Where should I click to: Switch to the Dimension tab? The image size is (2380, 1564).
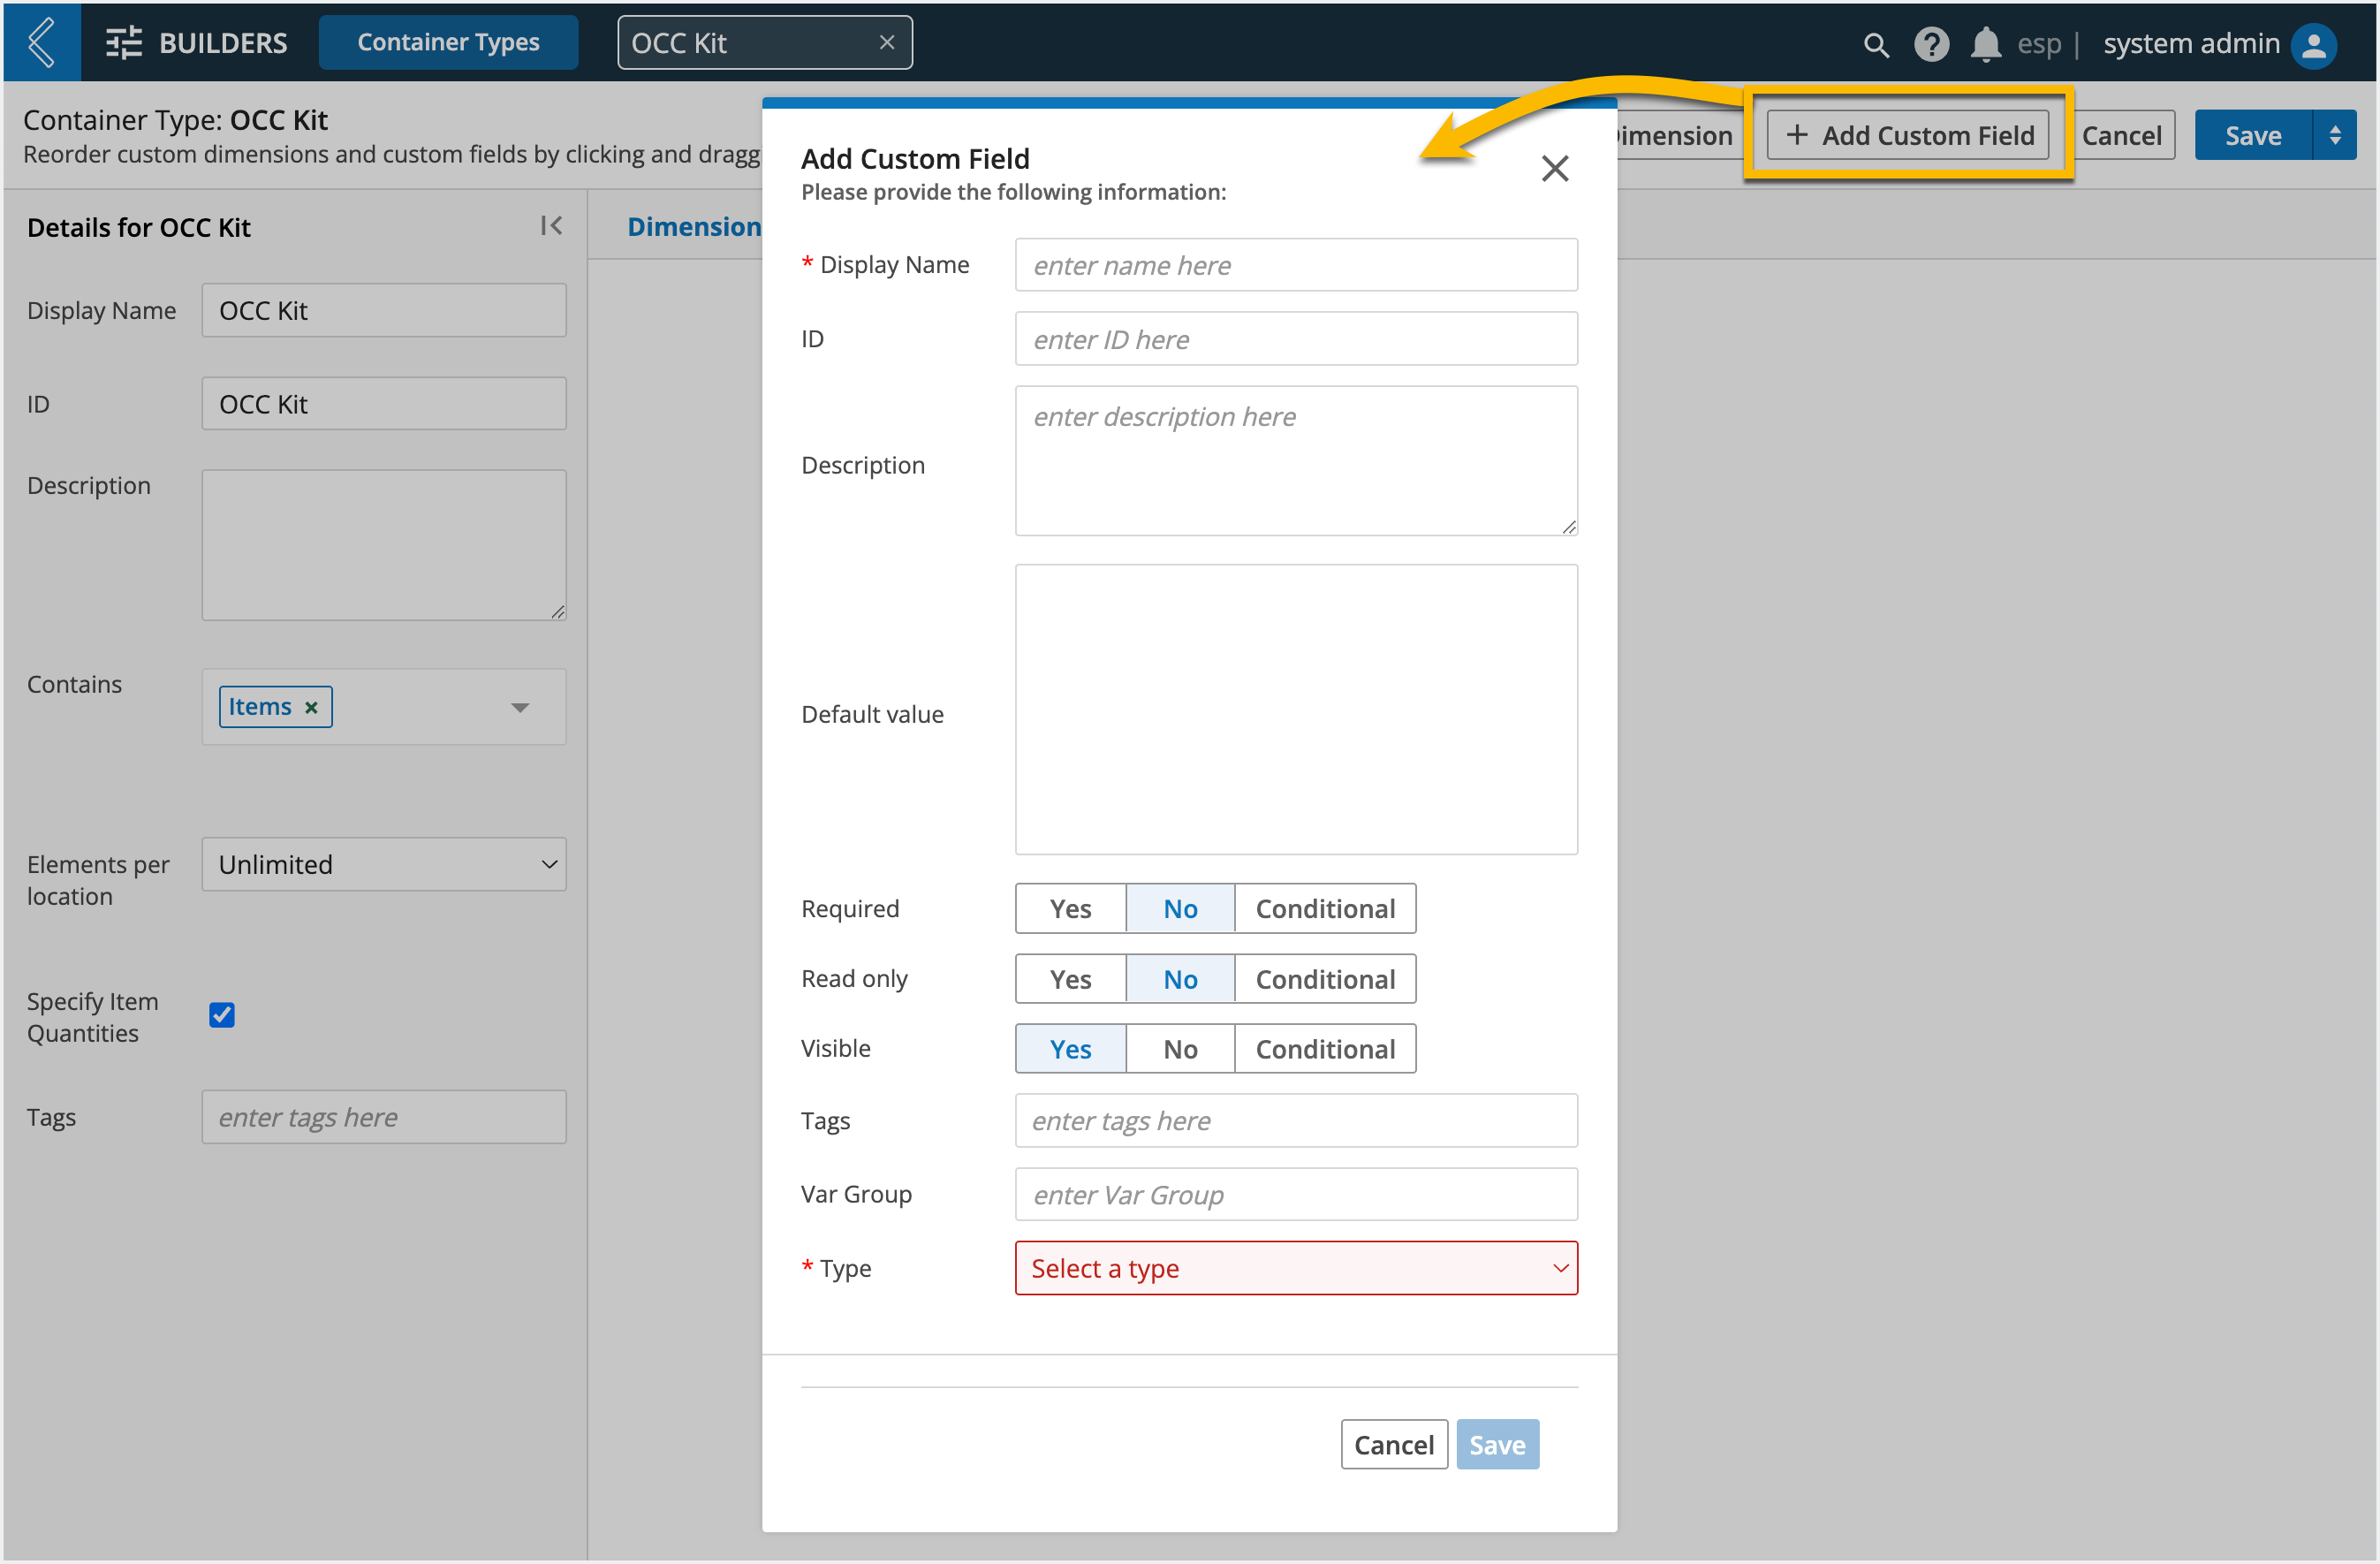(x=694, y=227)
